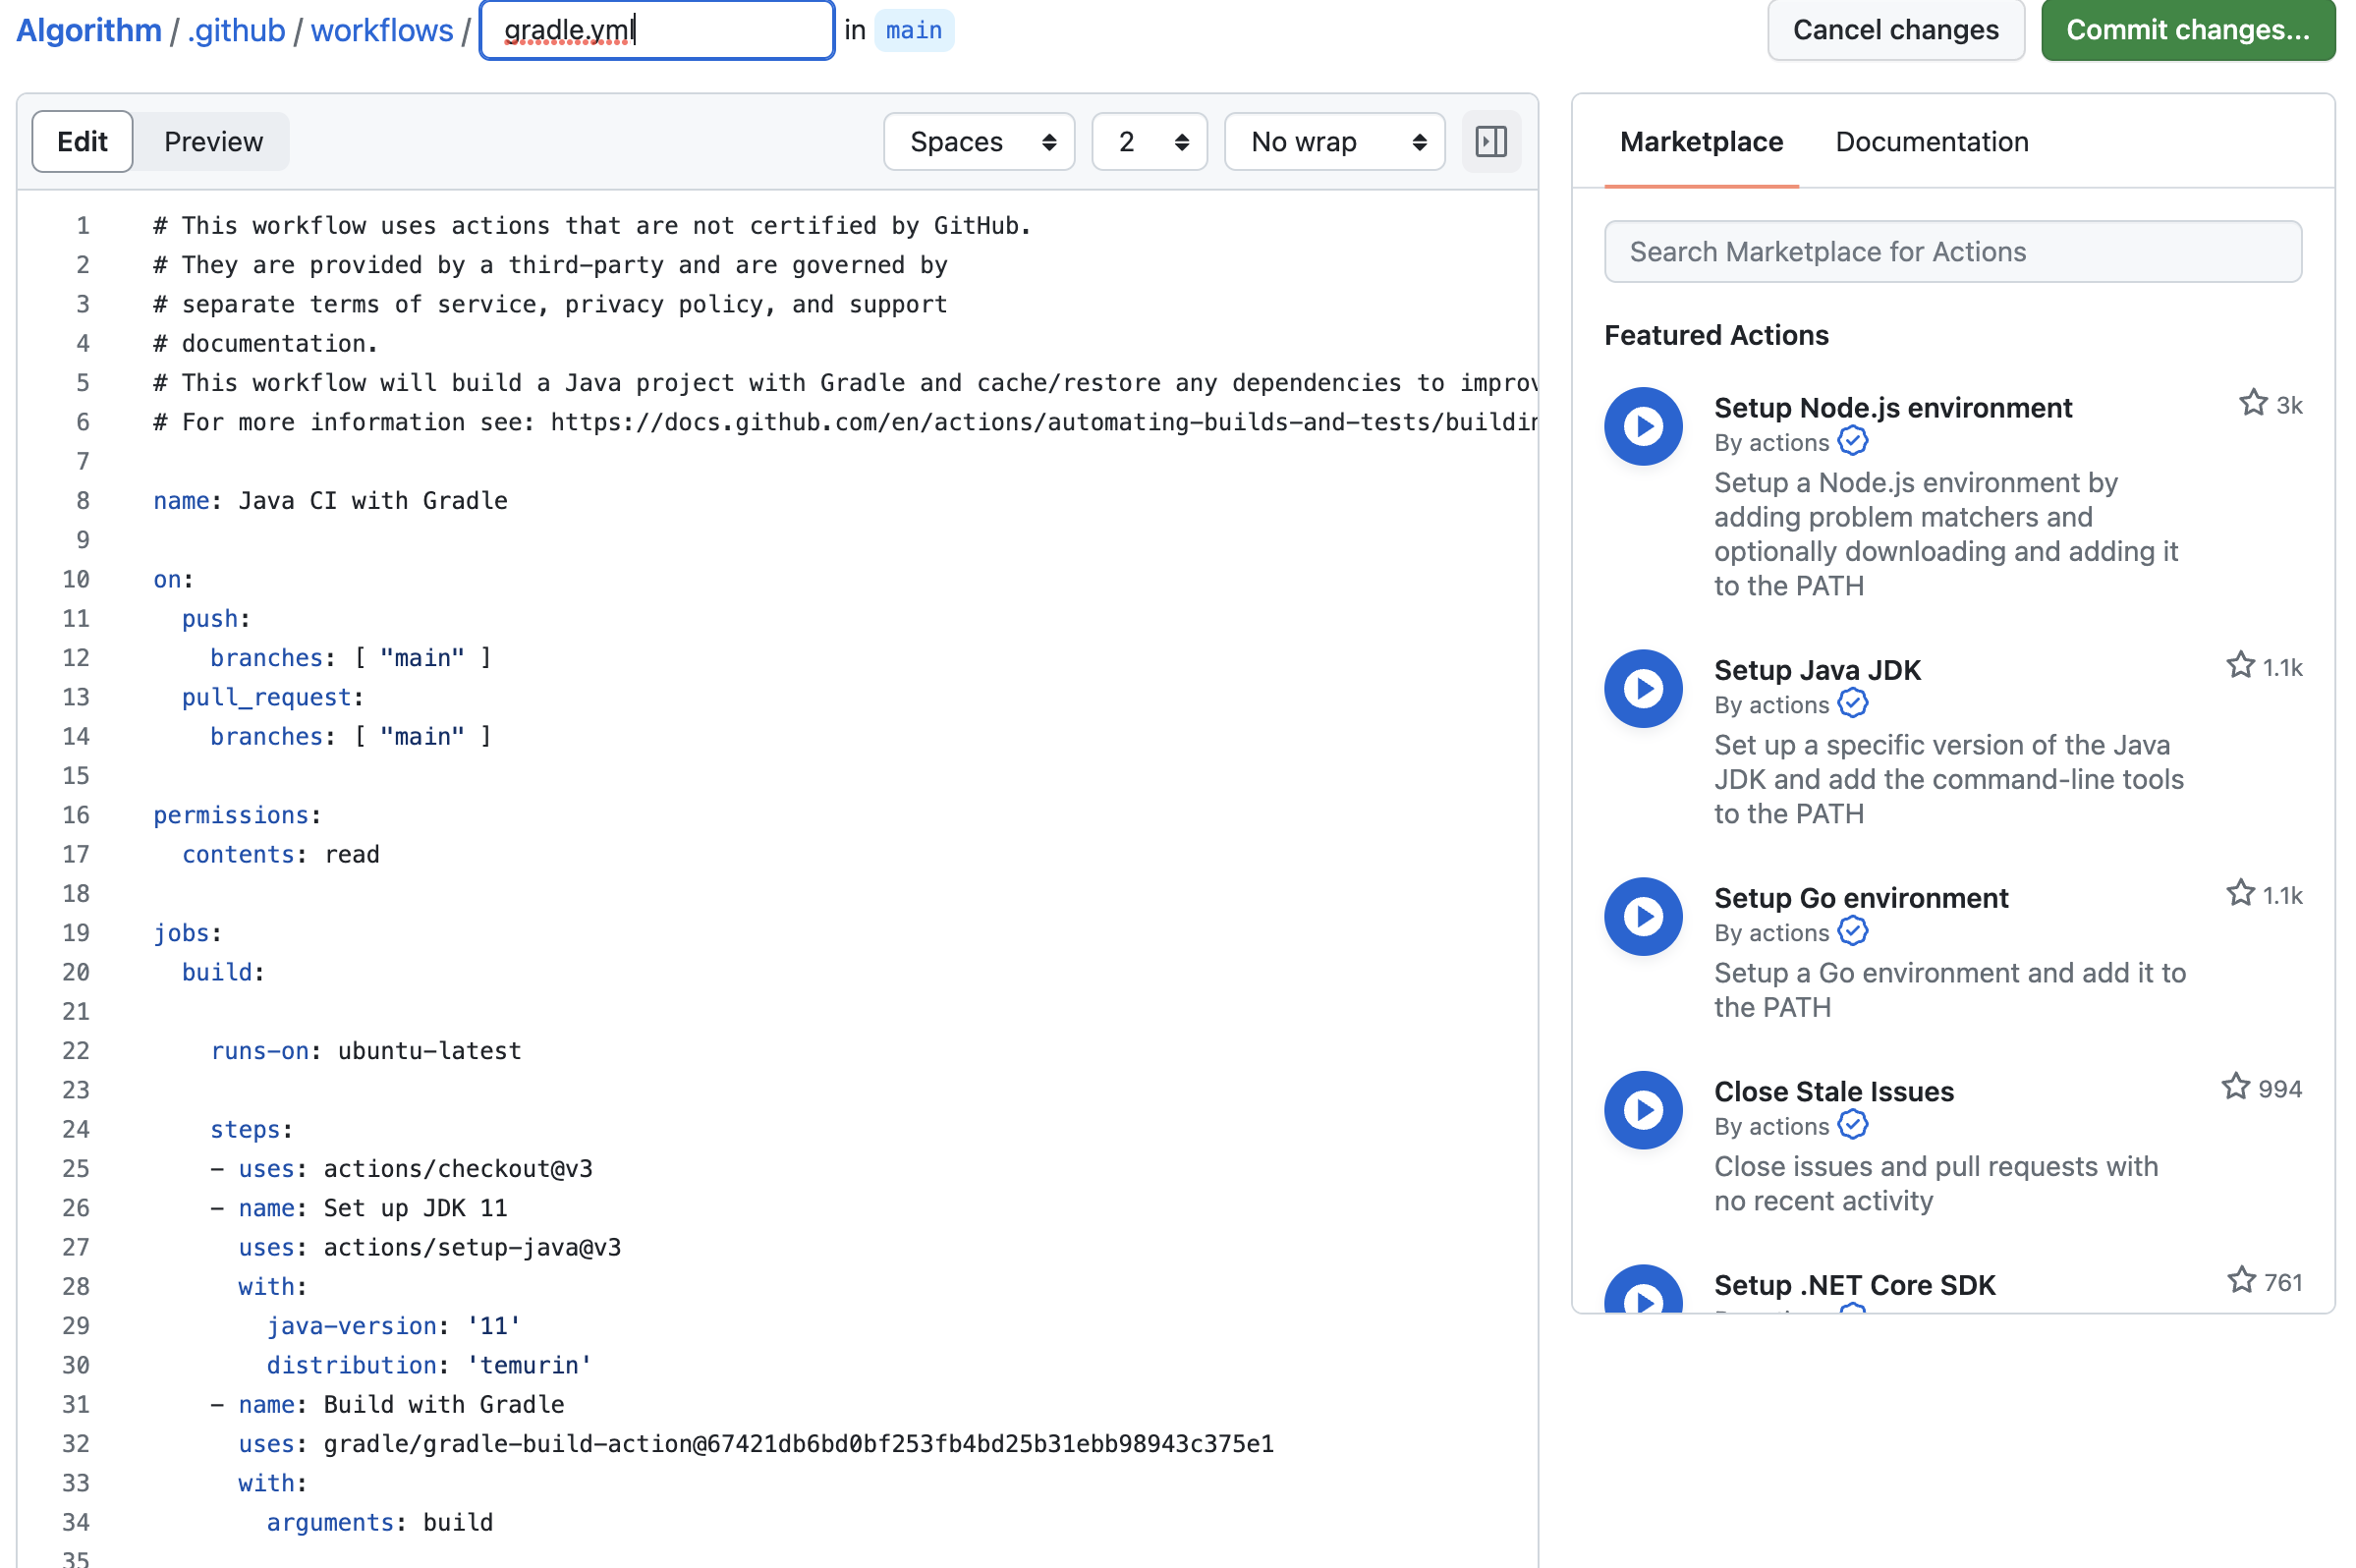Screen dimensions: 2356x1568
Task: Click the Cancel changes button
Action: pos(1895,30)
